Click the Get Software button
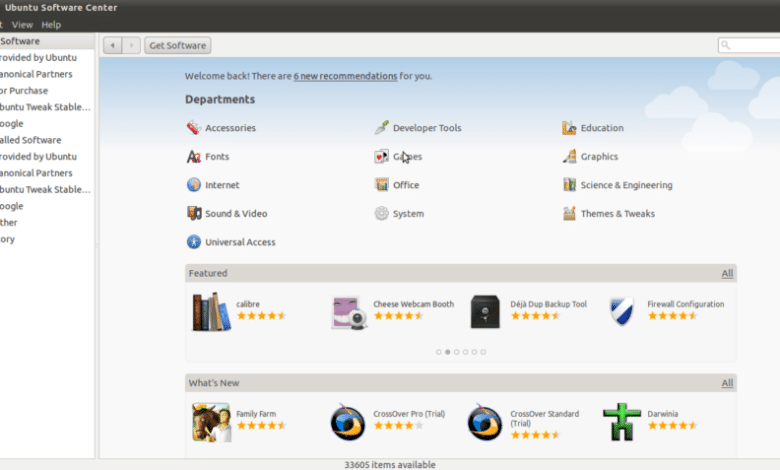Viewport: 780px width, 470px height. pyautogui.click(x=178, y=45)
